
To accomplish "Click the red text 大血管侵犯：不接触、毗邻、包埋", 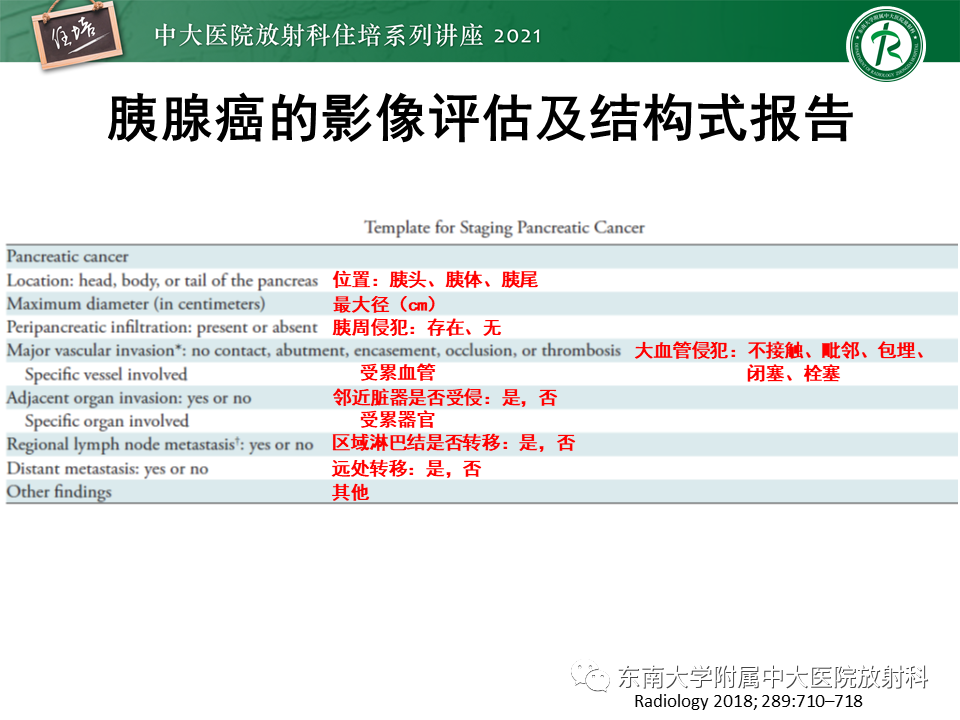I will pos(780,350).
